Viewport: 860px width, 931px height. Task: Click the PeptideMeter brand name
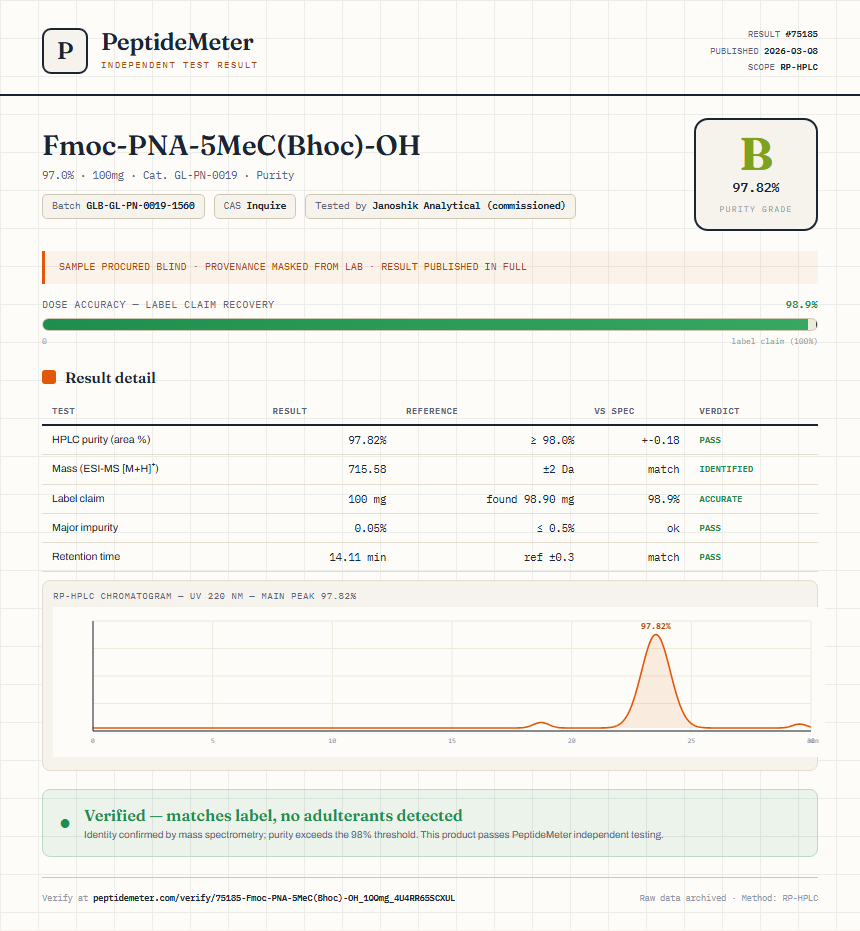(x=177, y=43)
